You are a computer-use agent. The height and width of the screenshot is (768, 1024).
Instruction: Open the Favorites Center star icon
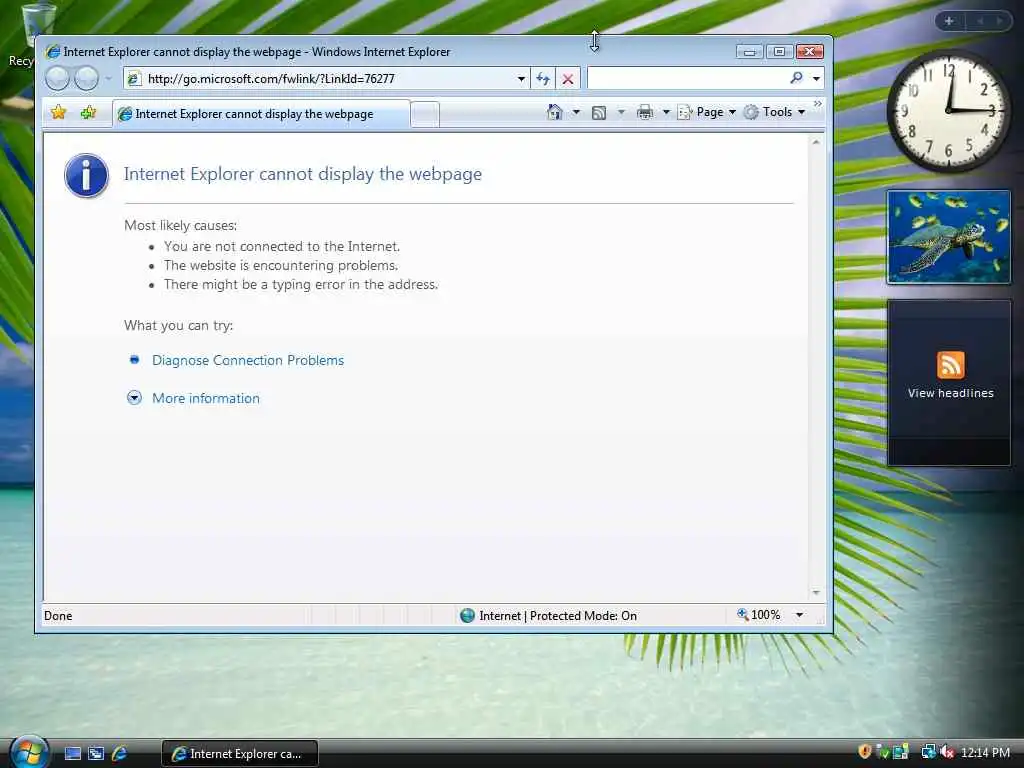58,112
